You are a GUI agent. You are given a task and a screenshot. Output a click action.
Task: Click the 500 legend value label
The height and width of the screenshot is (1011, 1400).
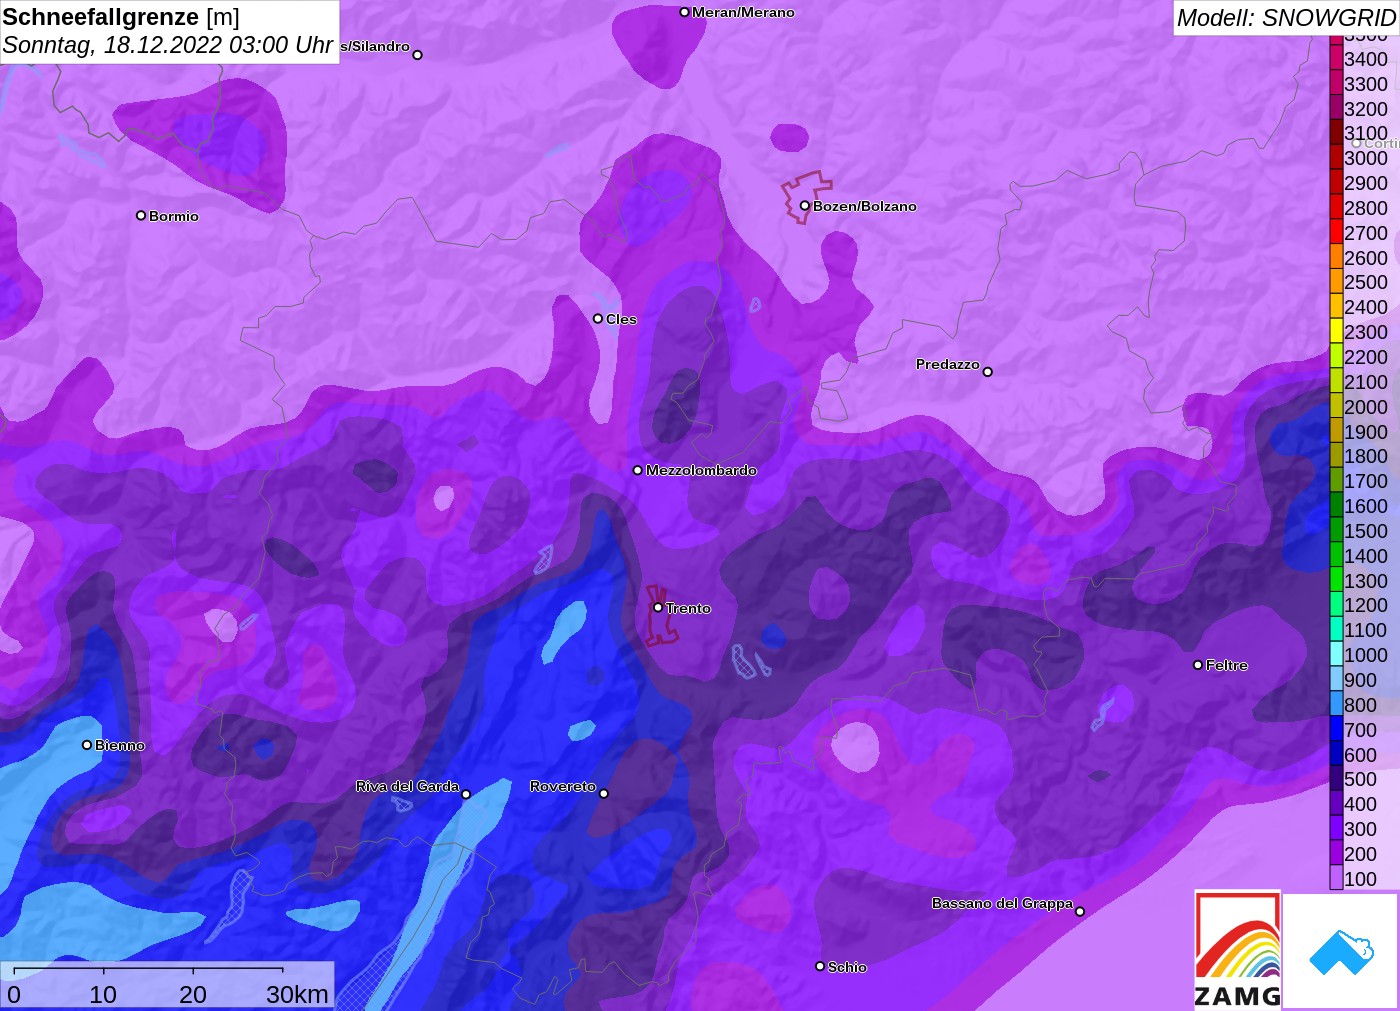pyautogui.click(x=1361, y=779)
